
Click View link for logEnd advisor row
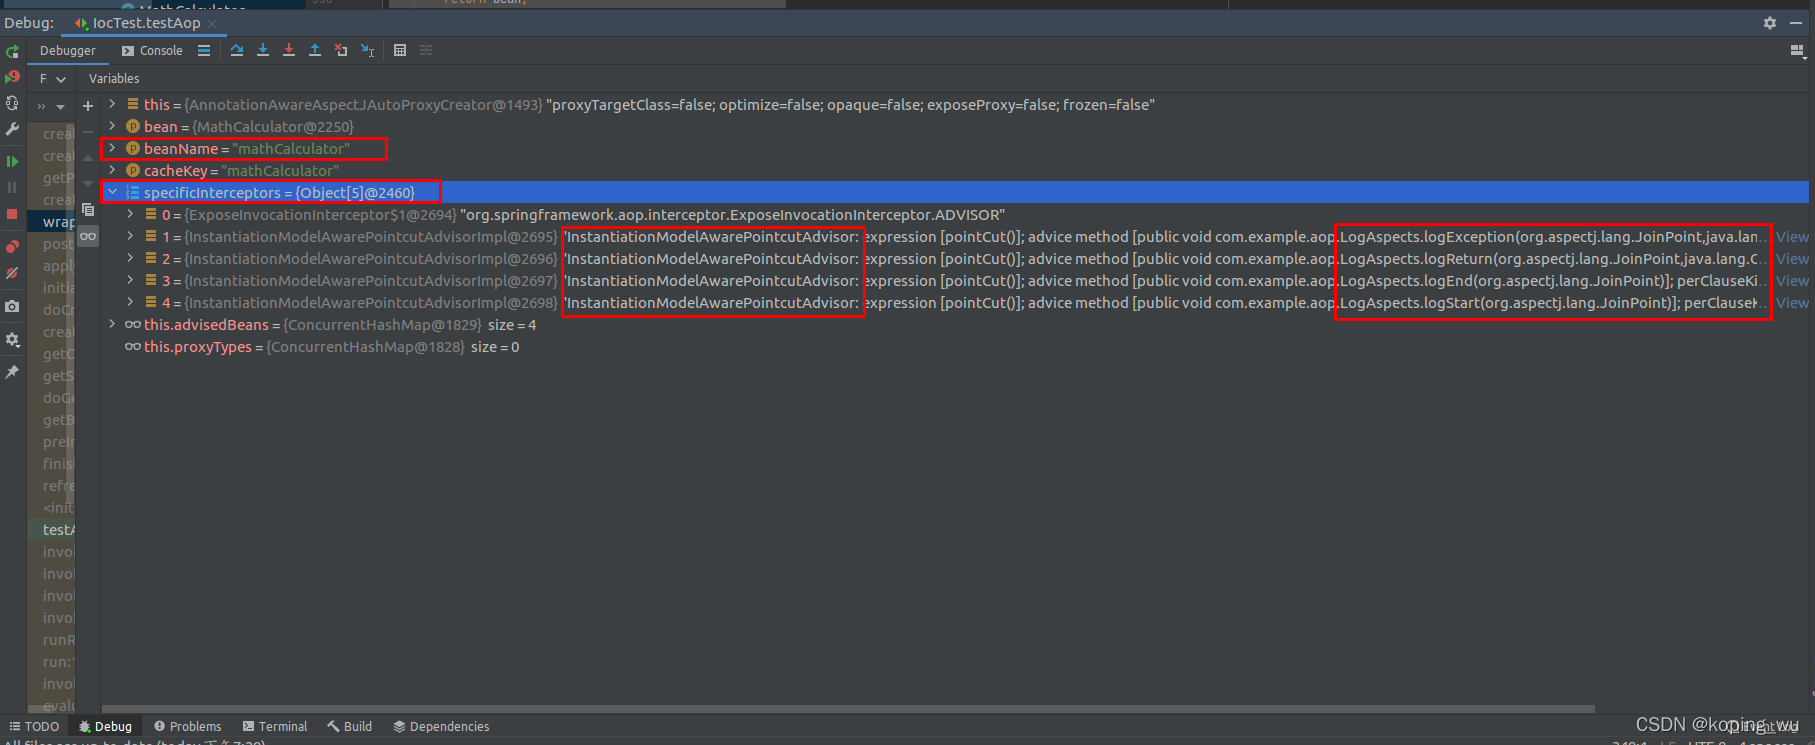pos(1792,281)
